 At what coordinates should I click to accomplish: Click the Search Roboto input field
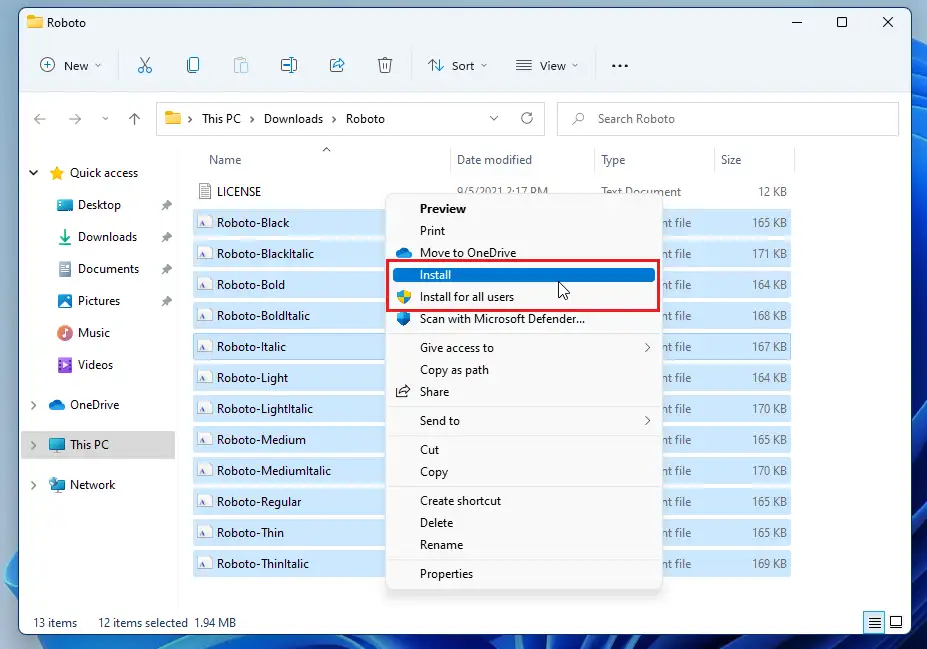728,119
